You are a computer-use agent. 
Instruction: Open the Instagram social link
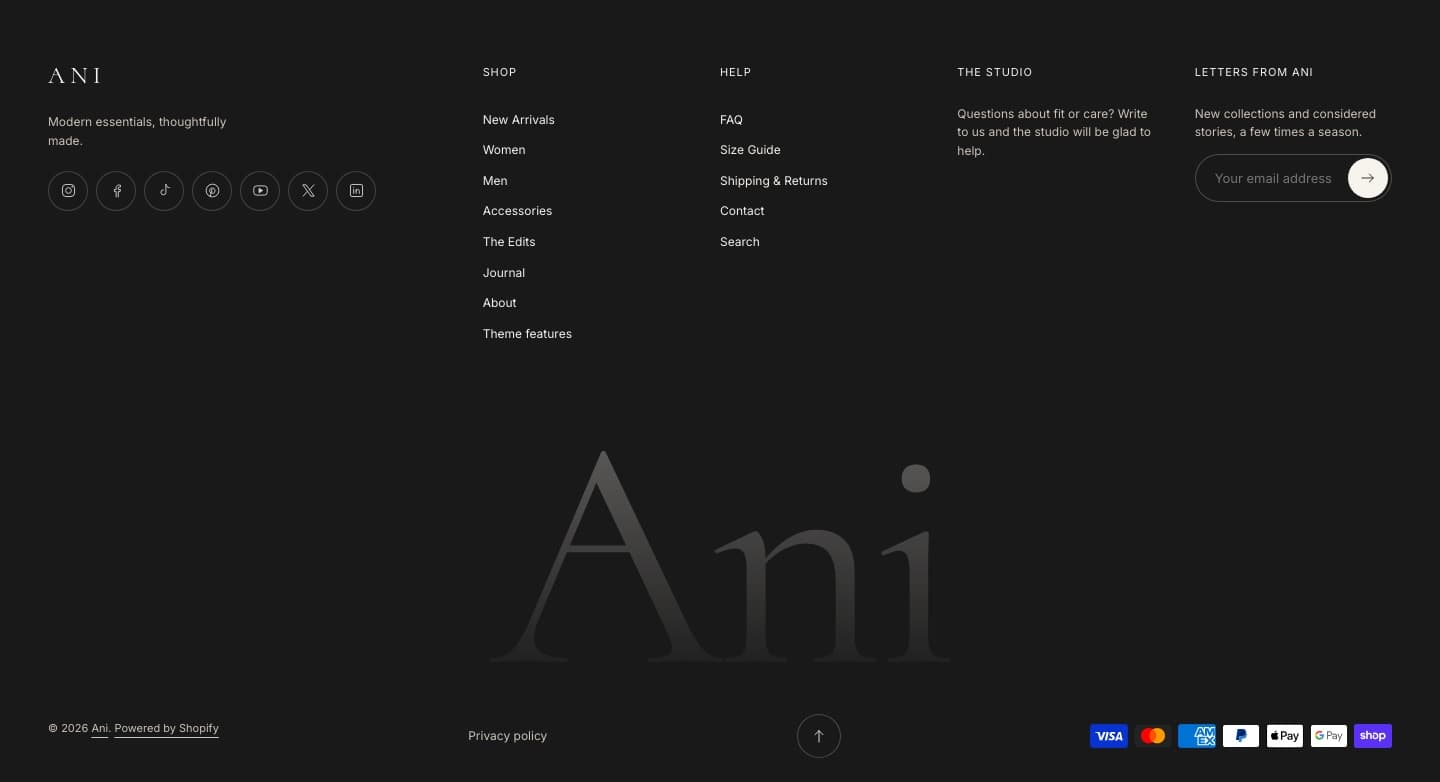68,191
